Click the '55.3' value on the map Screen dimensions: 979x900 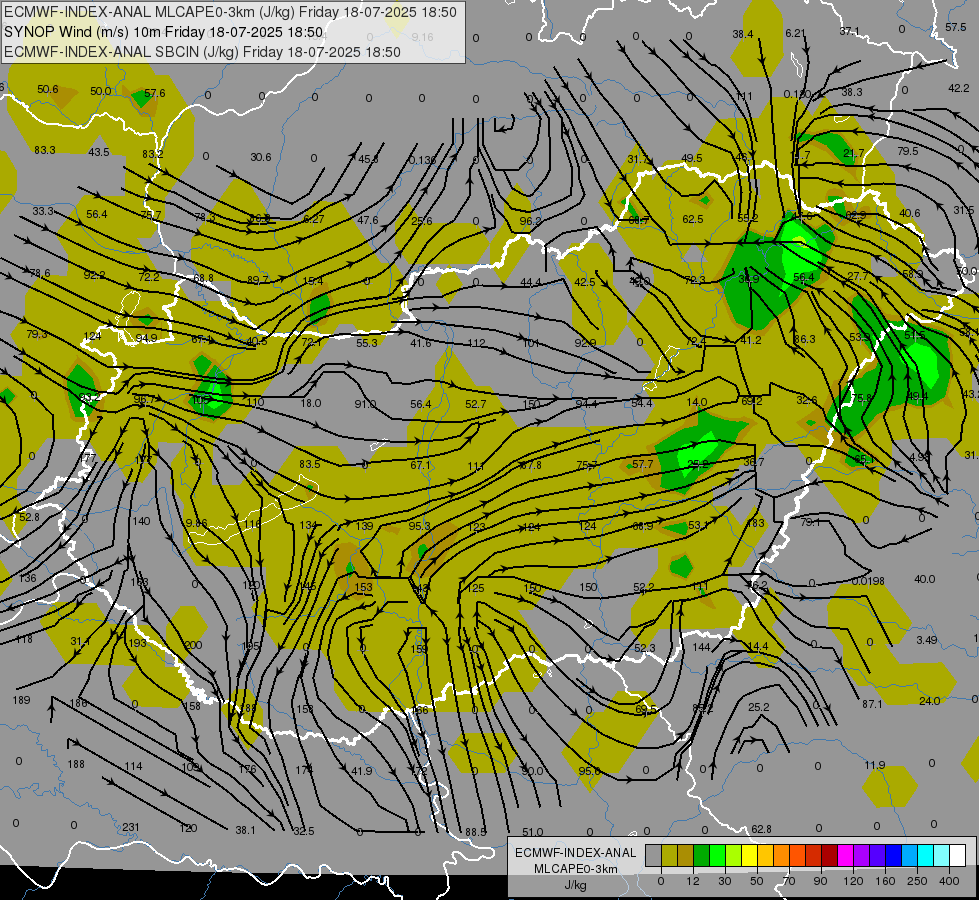[367, 343]
